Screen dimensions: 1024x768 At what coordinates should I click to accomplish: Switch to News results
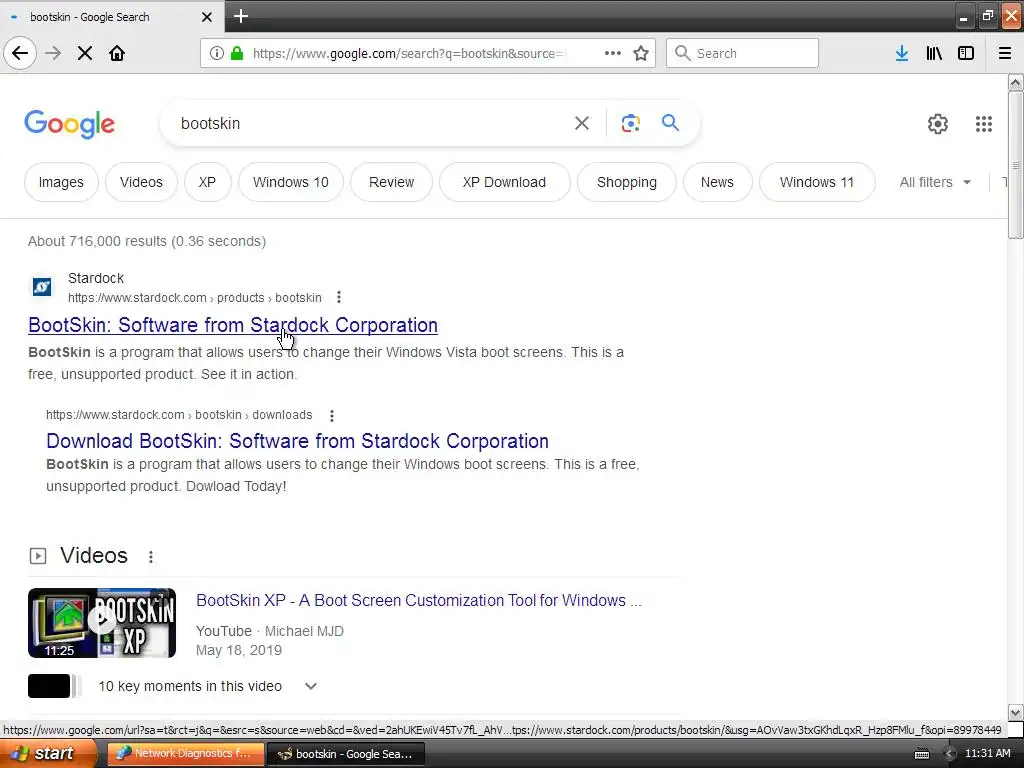[717, 182]
